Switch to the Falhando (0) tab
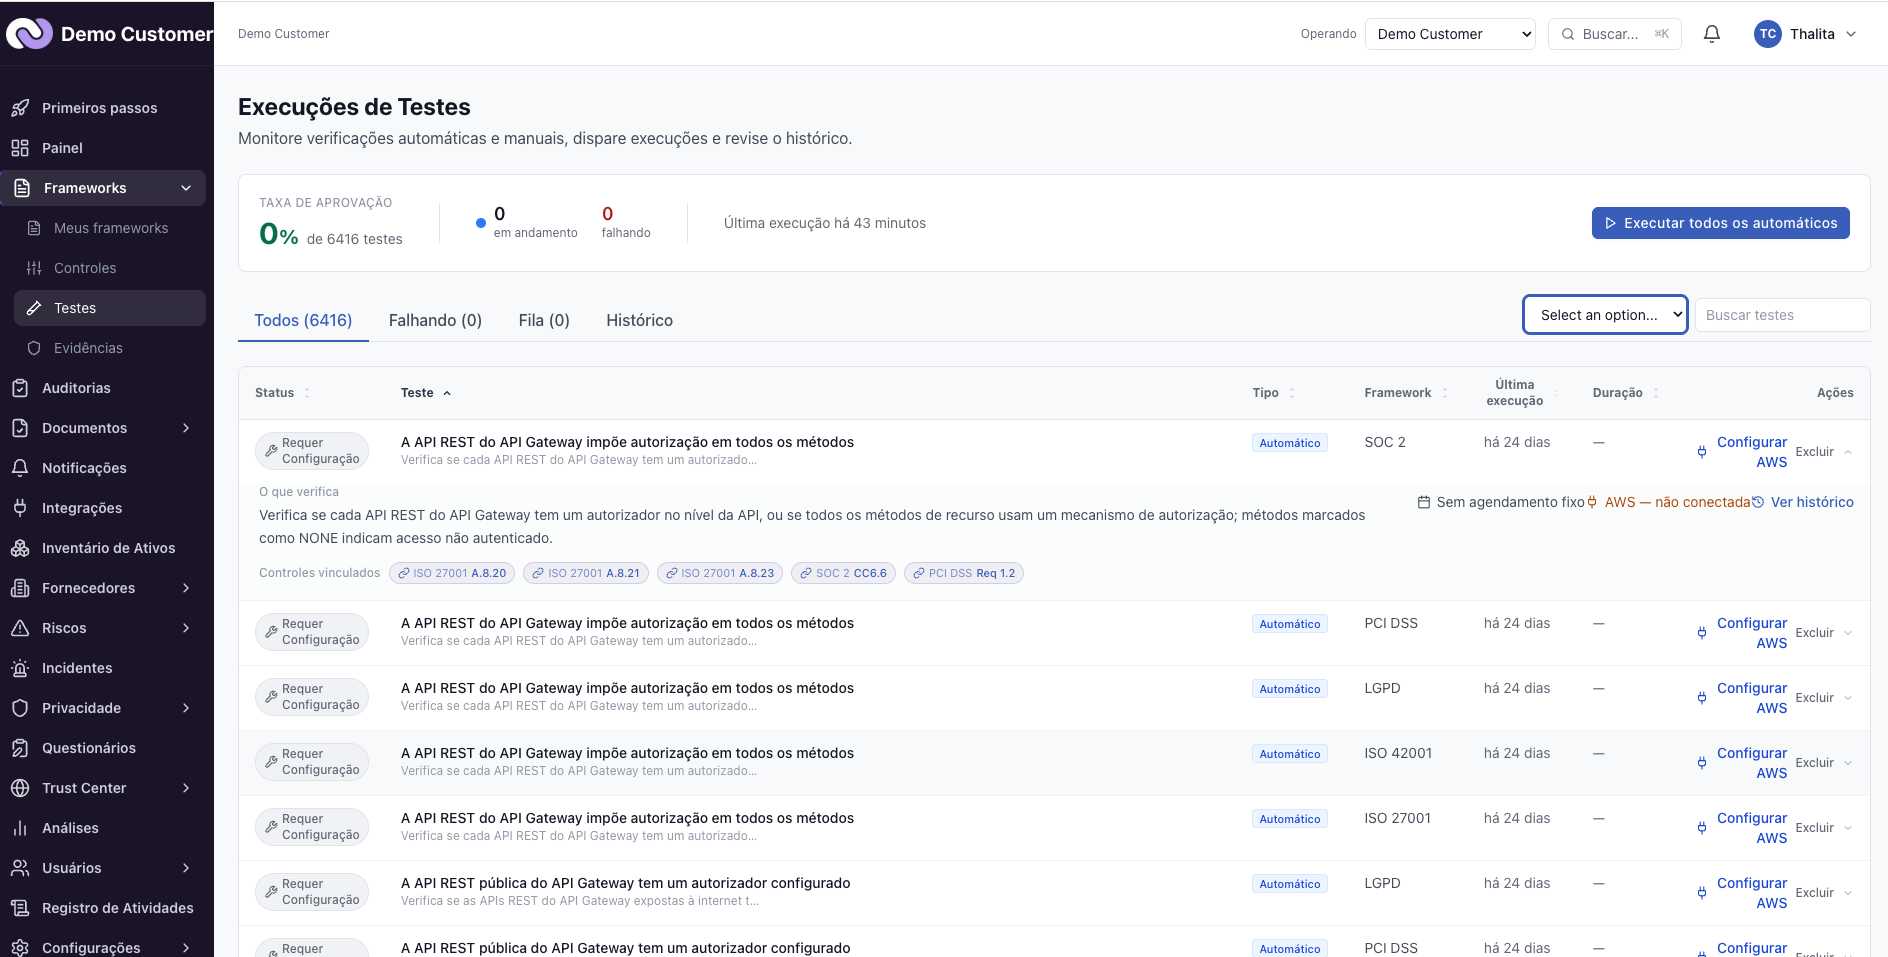 pos(435,320)
